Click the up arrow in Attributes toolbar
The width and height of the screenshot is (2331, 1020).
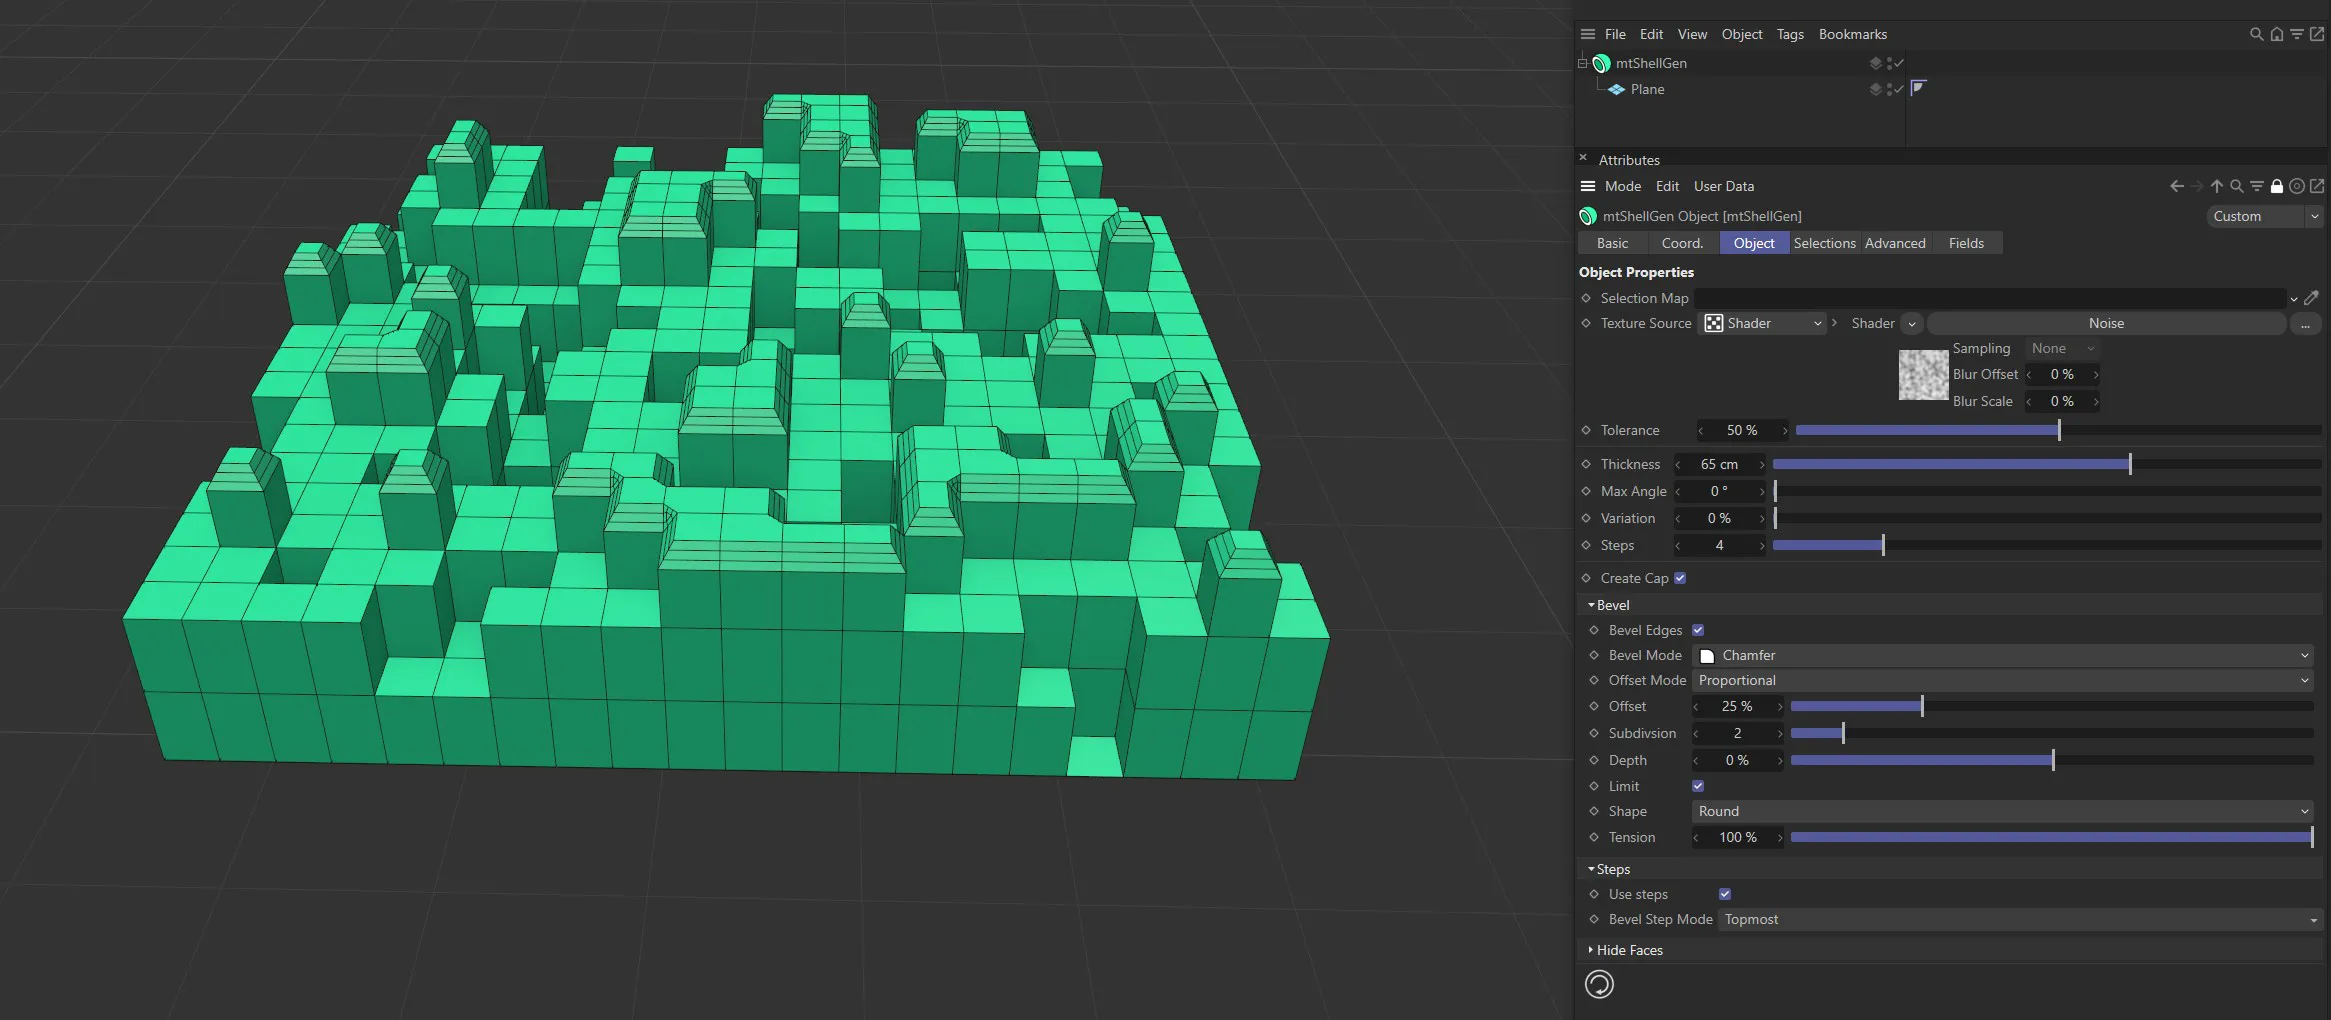[2217, 186]
